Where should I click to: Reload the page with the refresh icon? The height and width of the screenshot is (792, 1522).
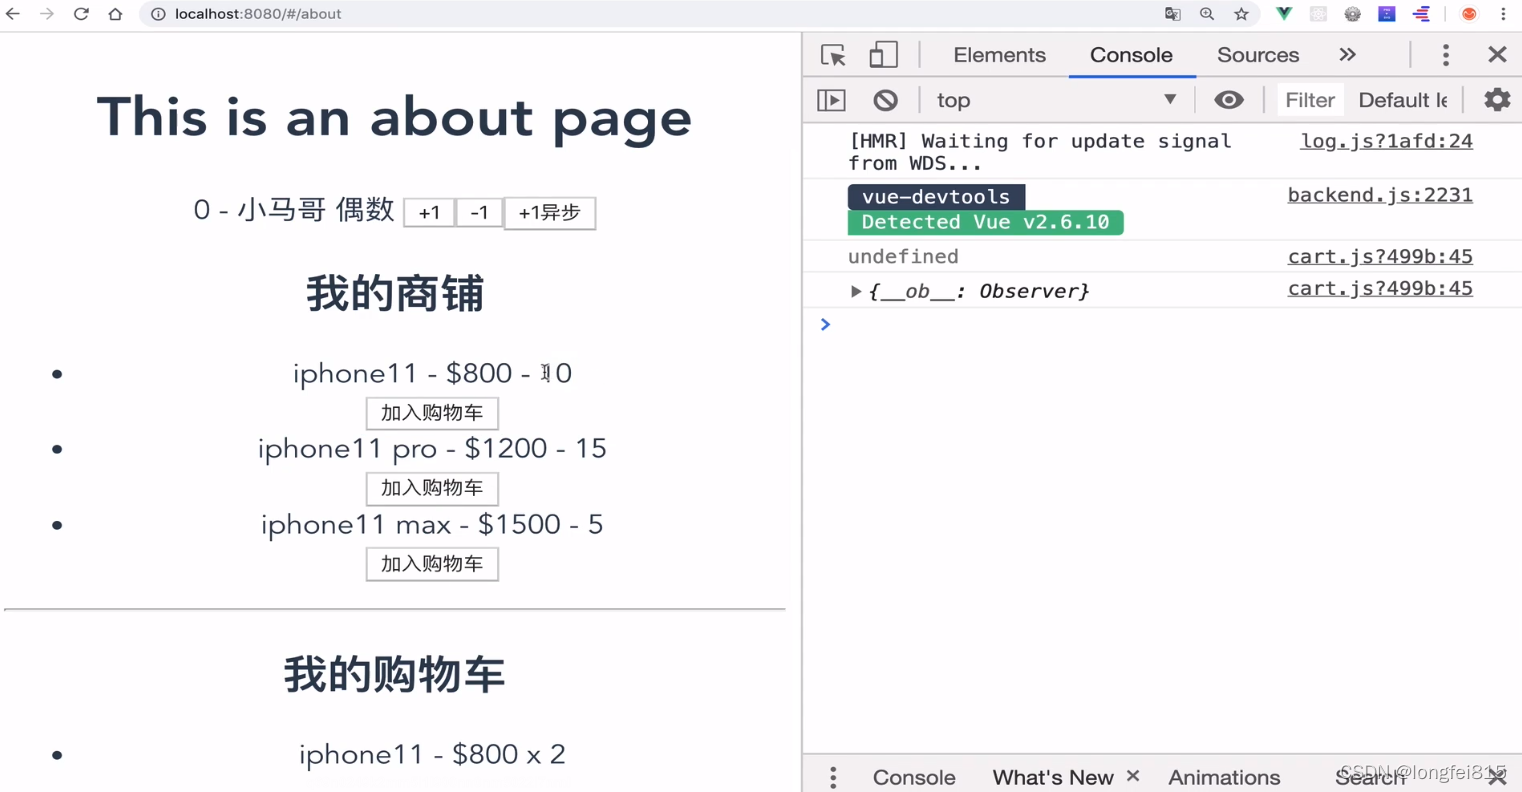[81, 14]
